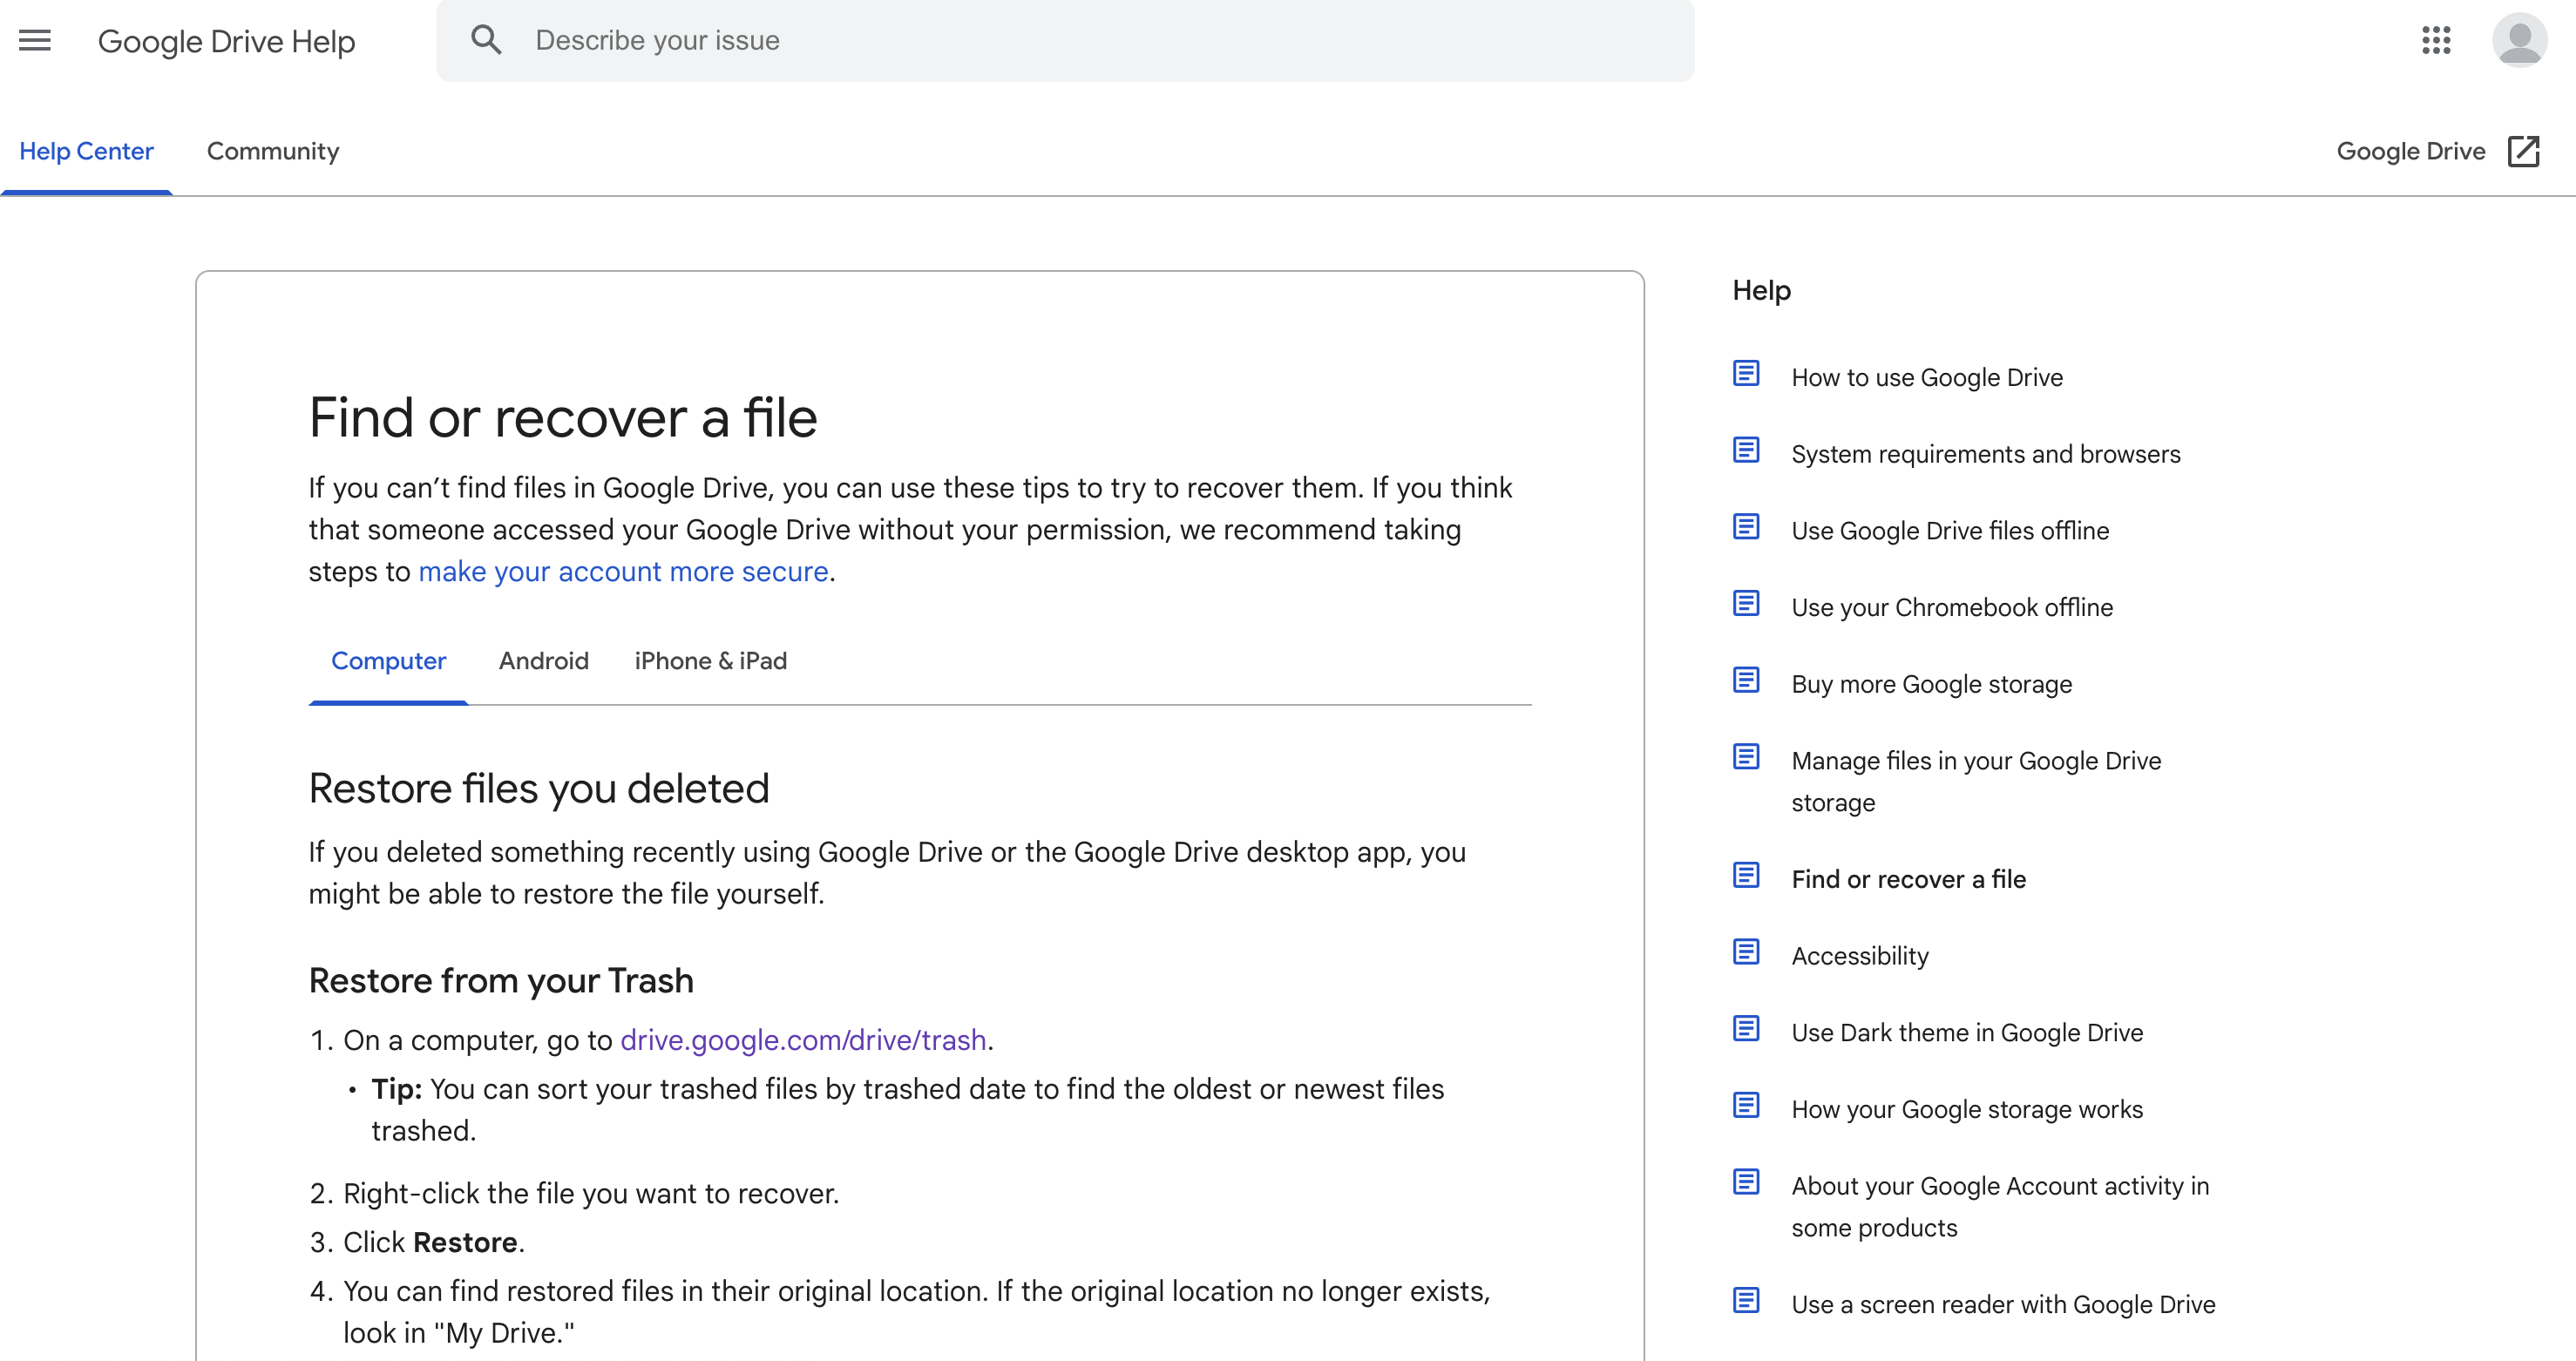Click the search magnifier icon
Image resolution: width=2576 pixels, height=1361 pixels.
pyautogui.click(x=486, y=40)
